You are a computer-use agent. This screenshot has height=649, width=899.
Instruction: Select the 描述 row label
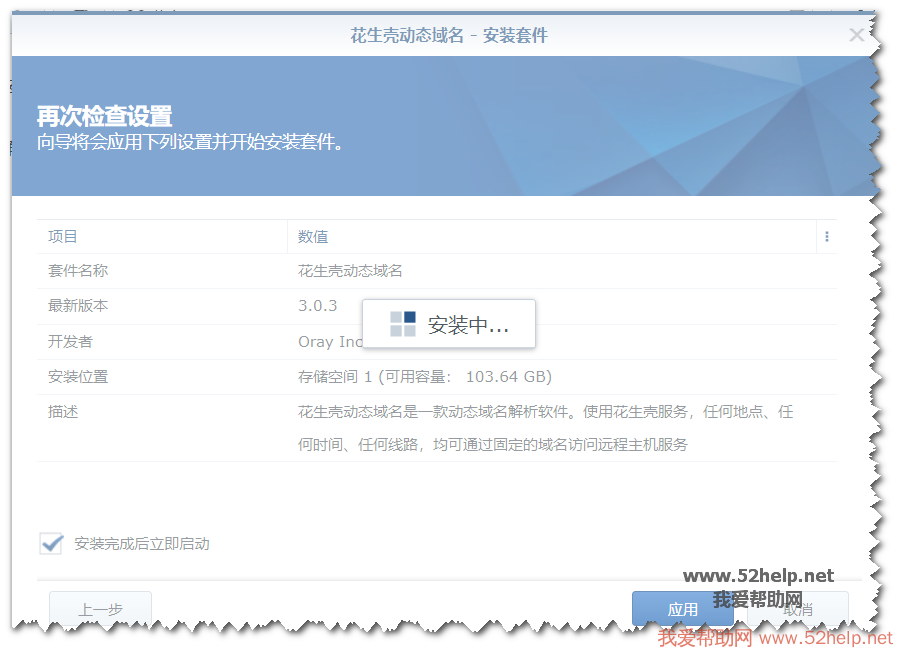63,411
